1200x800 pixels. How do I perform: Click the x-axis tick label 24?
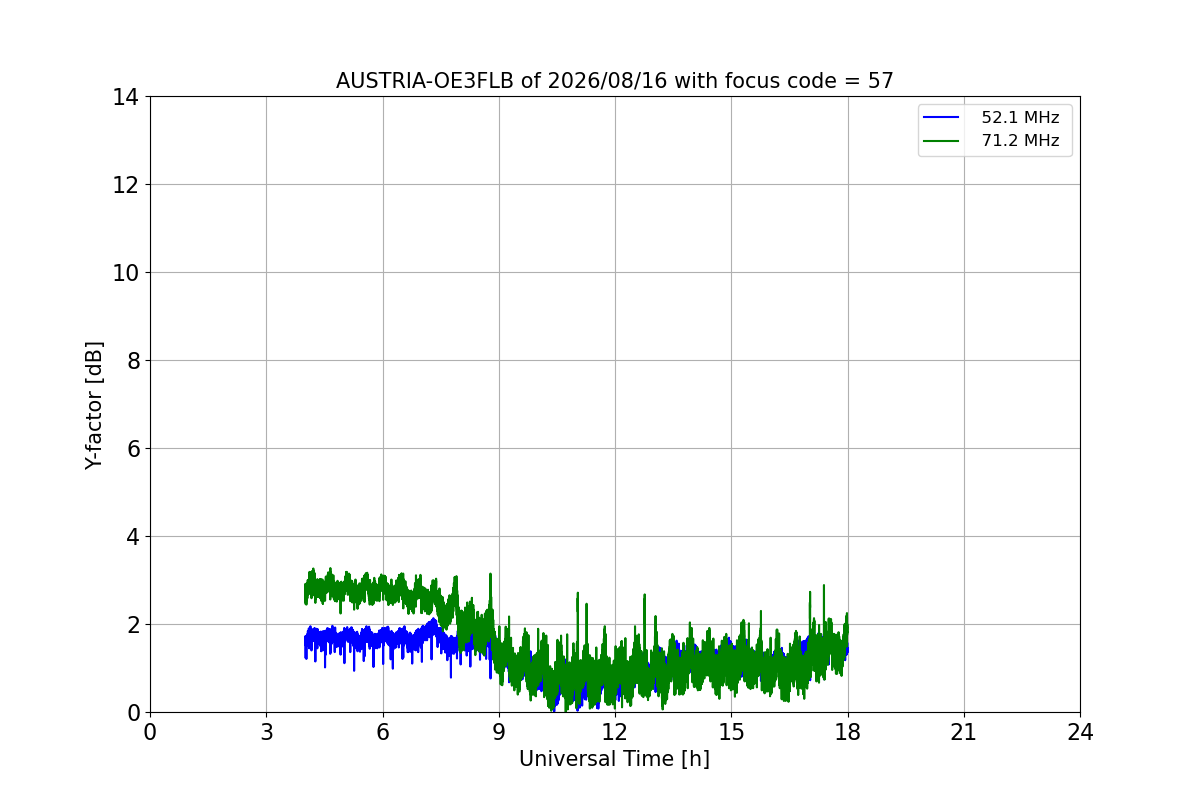tap(1080, 732)
